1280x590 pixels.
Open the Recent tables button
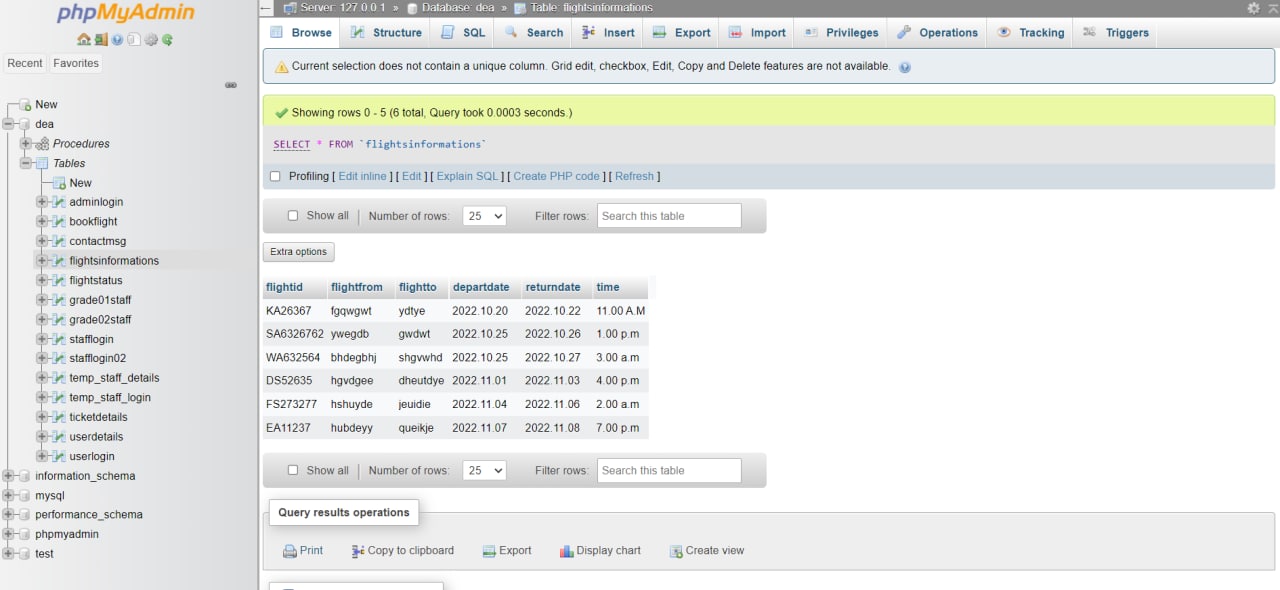pos(25,63)
